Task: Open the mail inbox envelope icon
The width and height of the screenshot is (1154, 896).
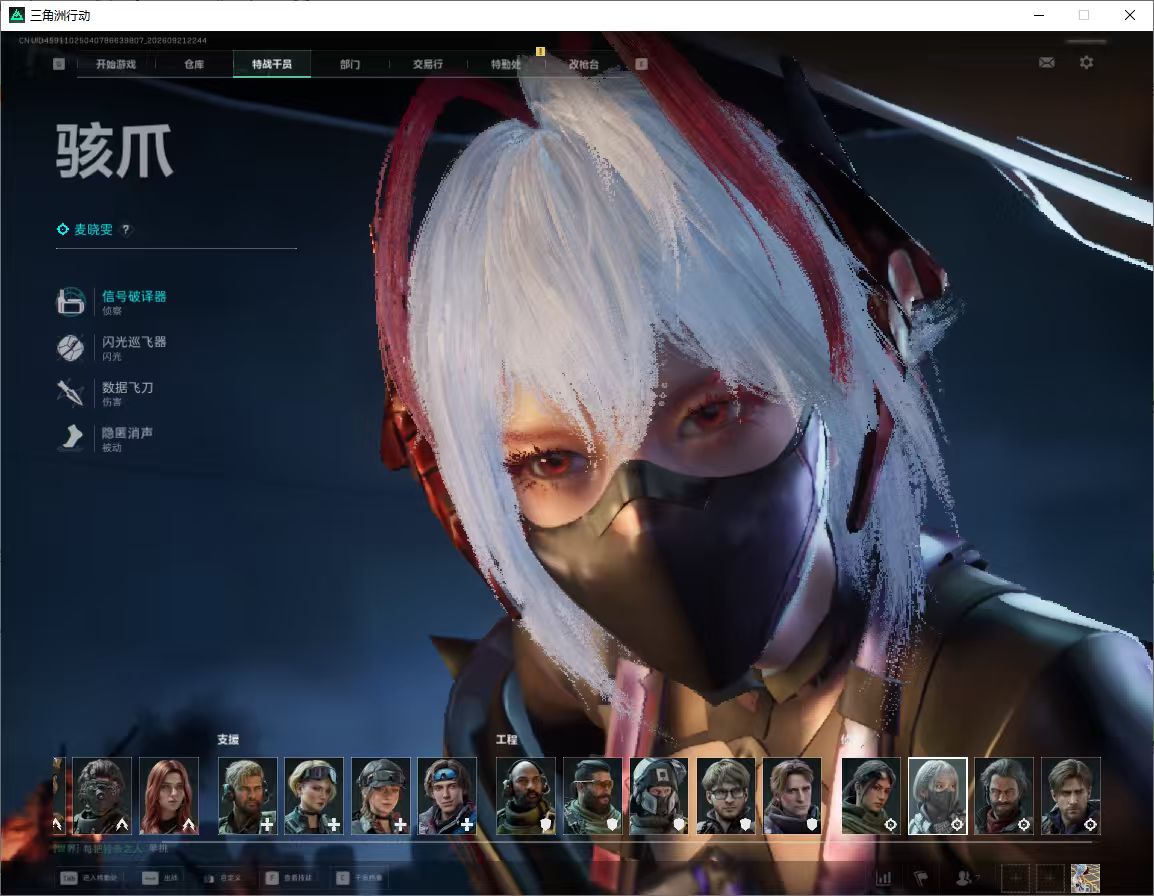Action: pos(1047,63)
